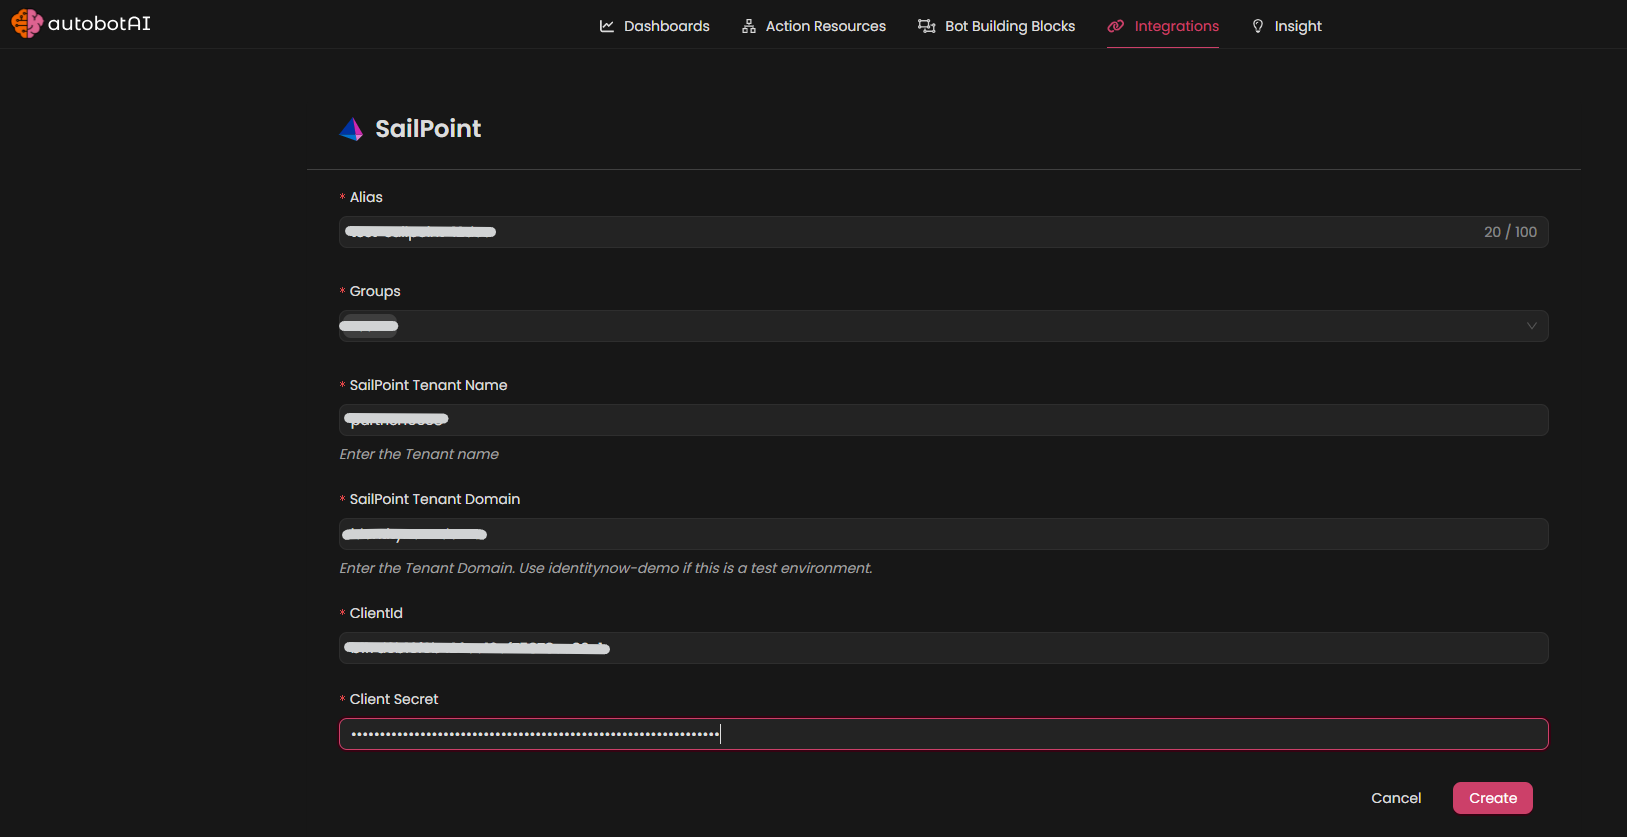Screen dimensions: 1627x837
Task: Click the SailPoint Tenant Domain field
Action: (x=943, y=534)
